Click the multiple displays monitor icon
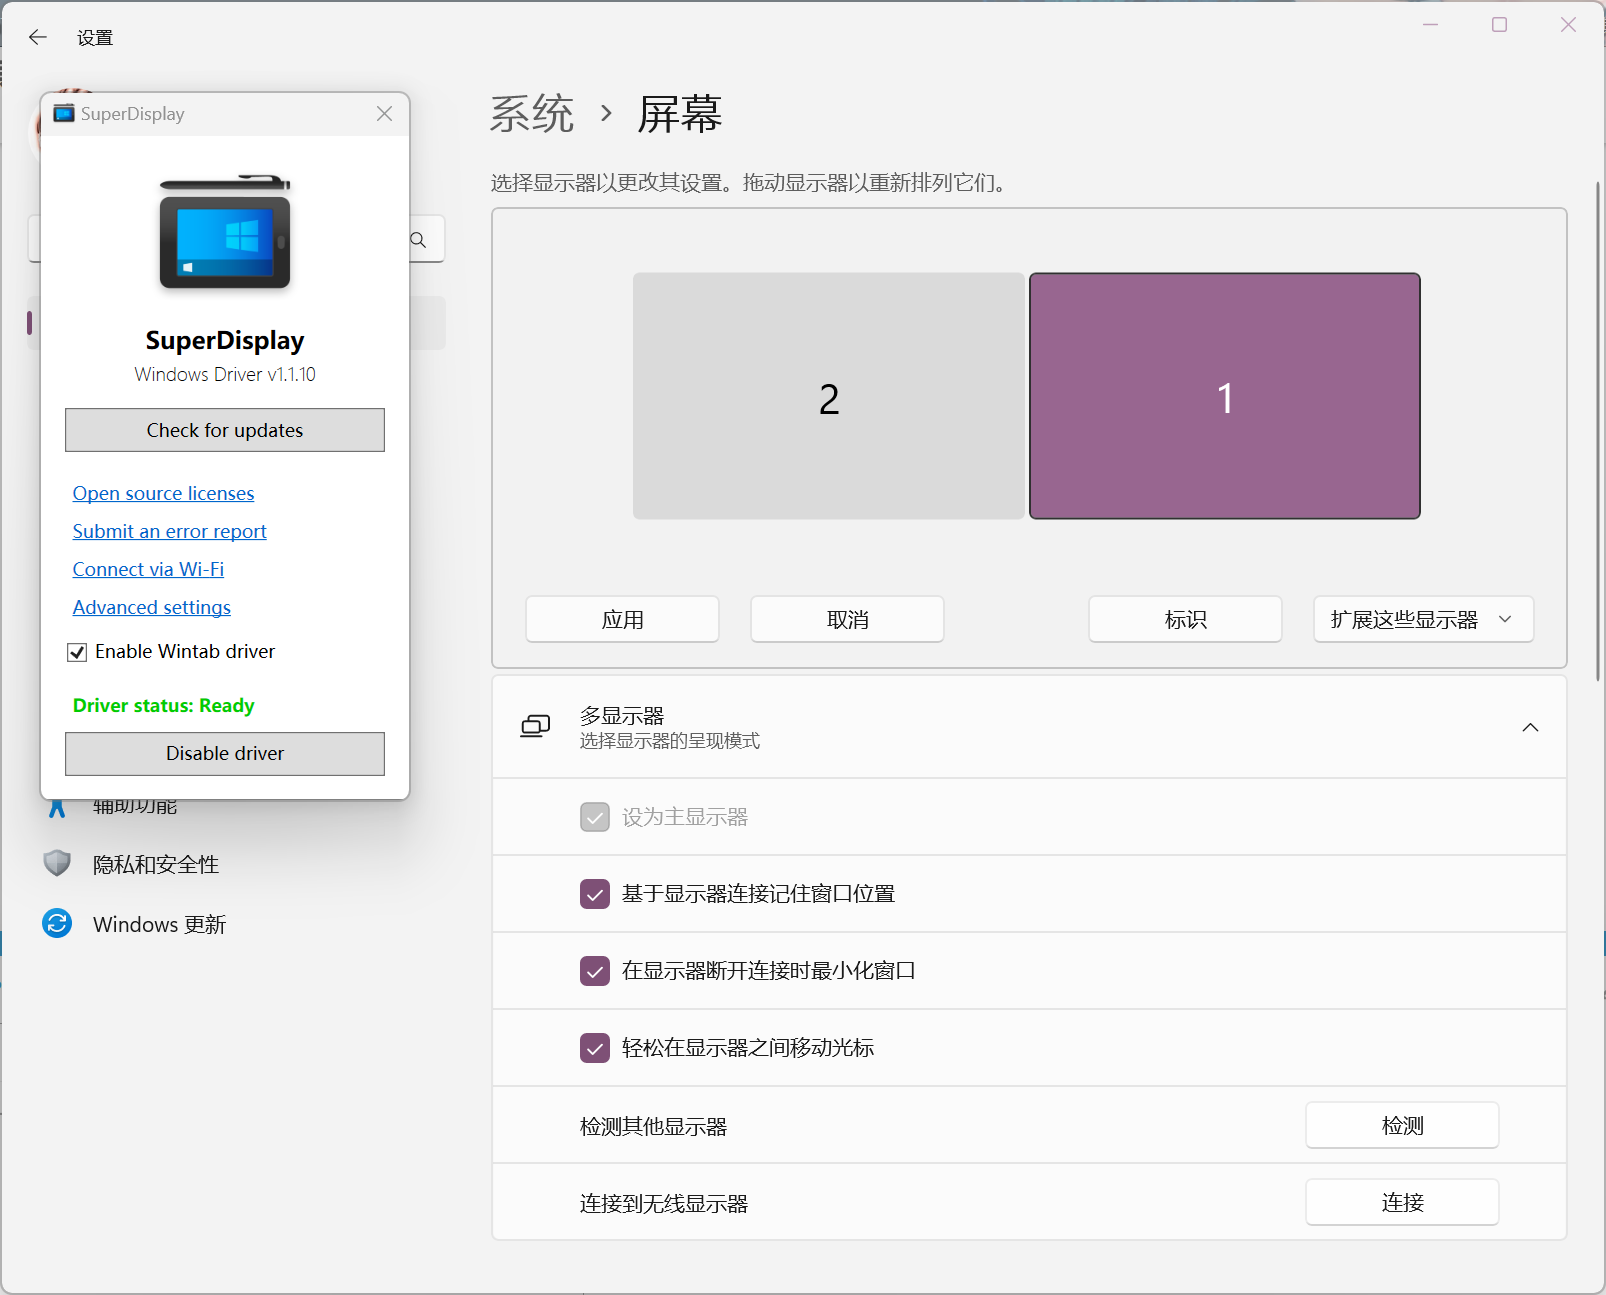Viewport: 1606px width, 1295px height. pyautogui.click(x=535, y=727)
